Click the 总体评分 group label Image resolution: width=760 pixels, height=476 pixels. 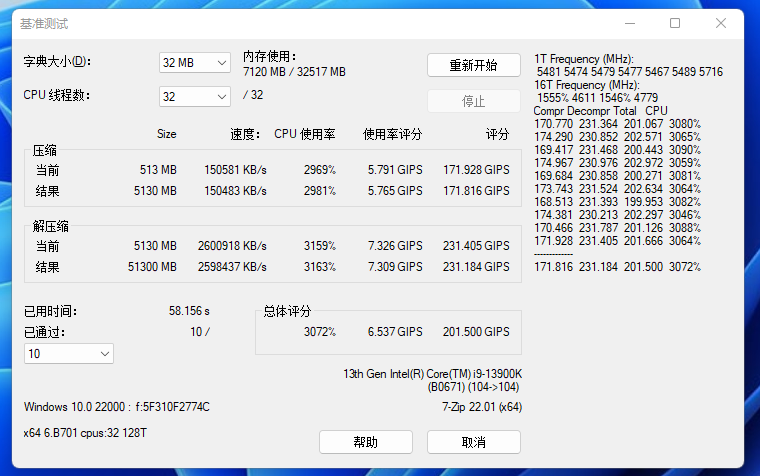[x=288, y=311]
